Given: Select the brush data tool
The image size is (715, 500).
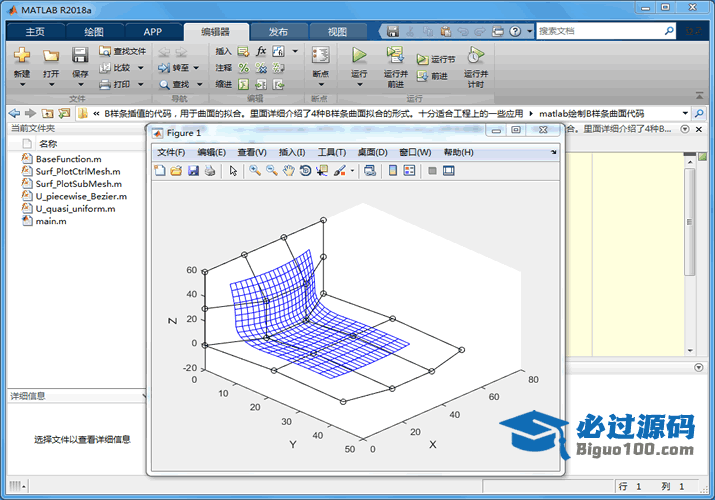Looking at the screenshot, I should tap(340, 171).
